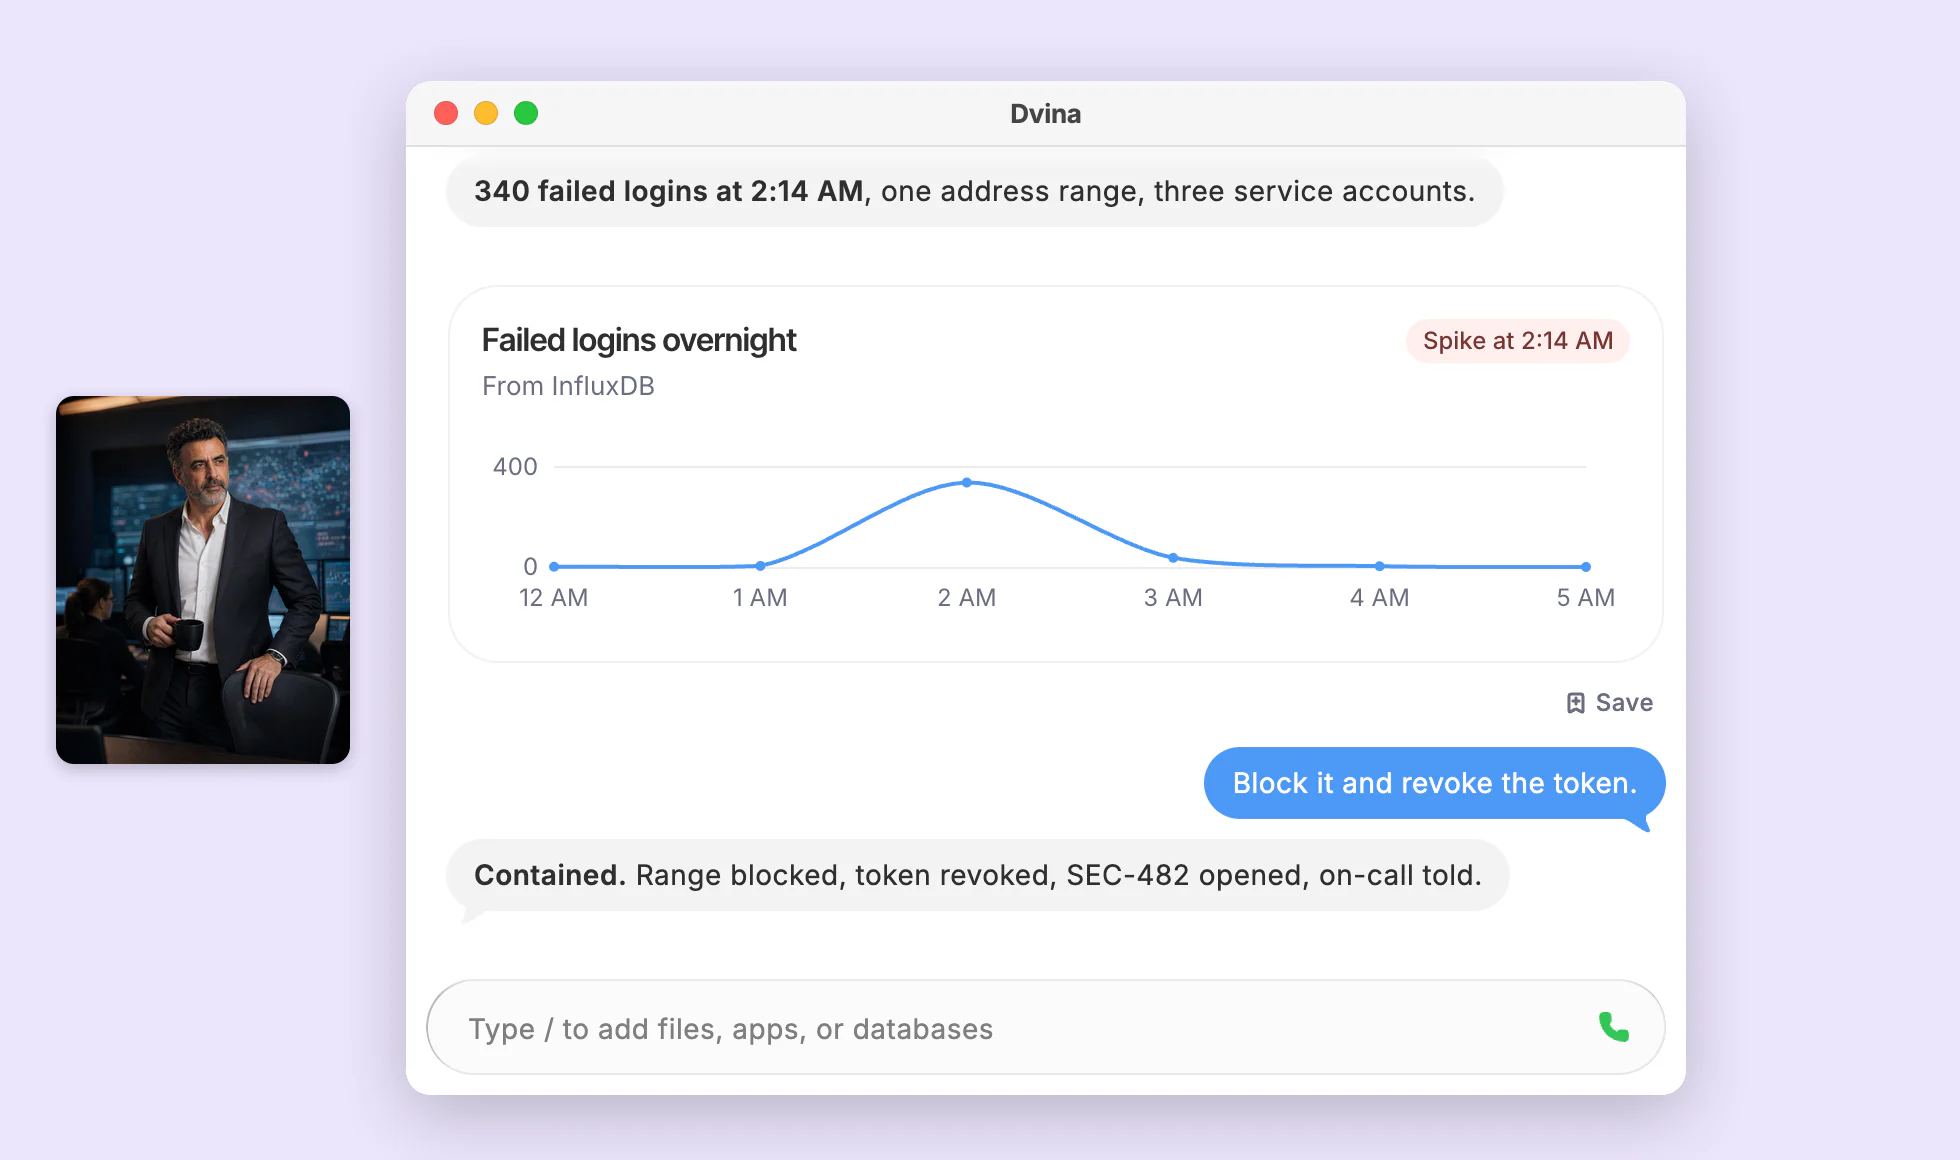This screenshot has height=1160, width=1960.
Task: Minimize the Dvina window with yellow button
Action: click(486, 113)
